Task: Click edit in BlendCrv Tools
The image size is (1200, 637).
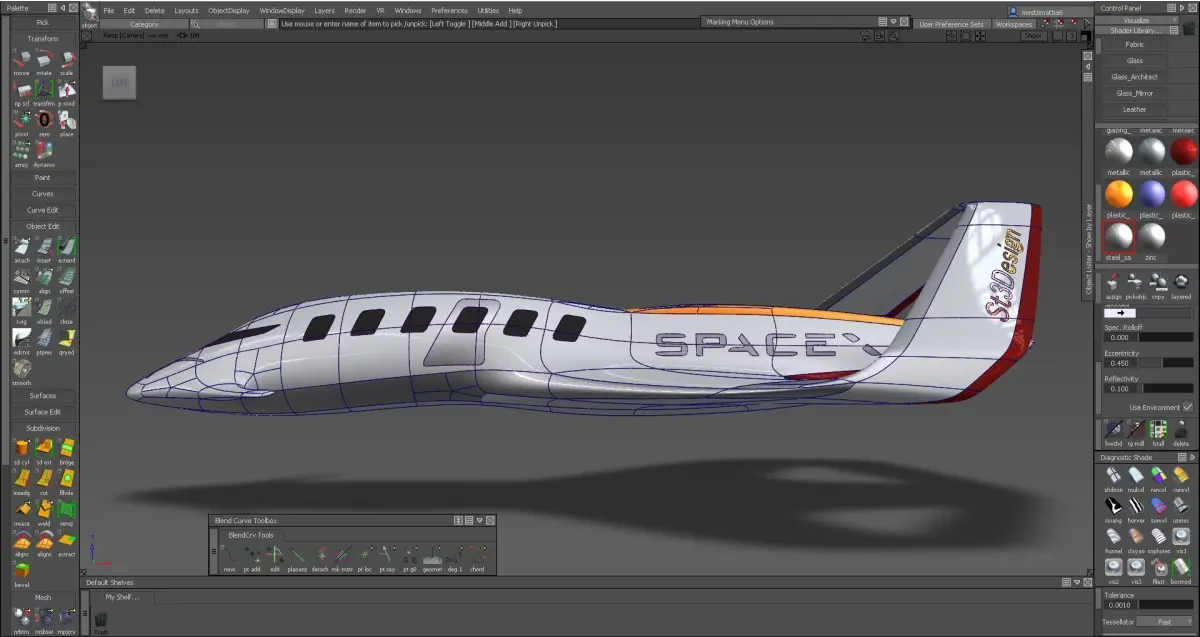Action: pyautogui.click(x=275, y=557)
